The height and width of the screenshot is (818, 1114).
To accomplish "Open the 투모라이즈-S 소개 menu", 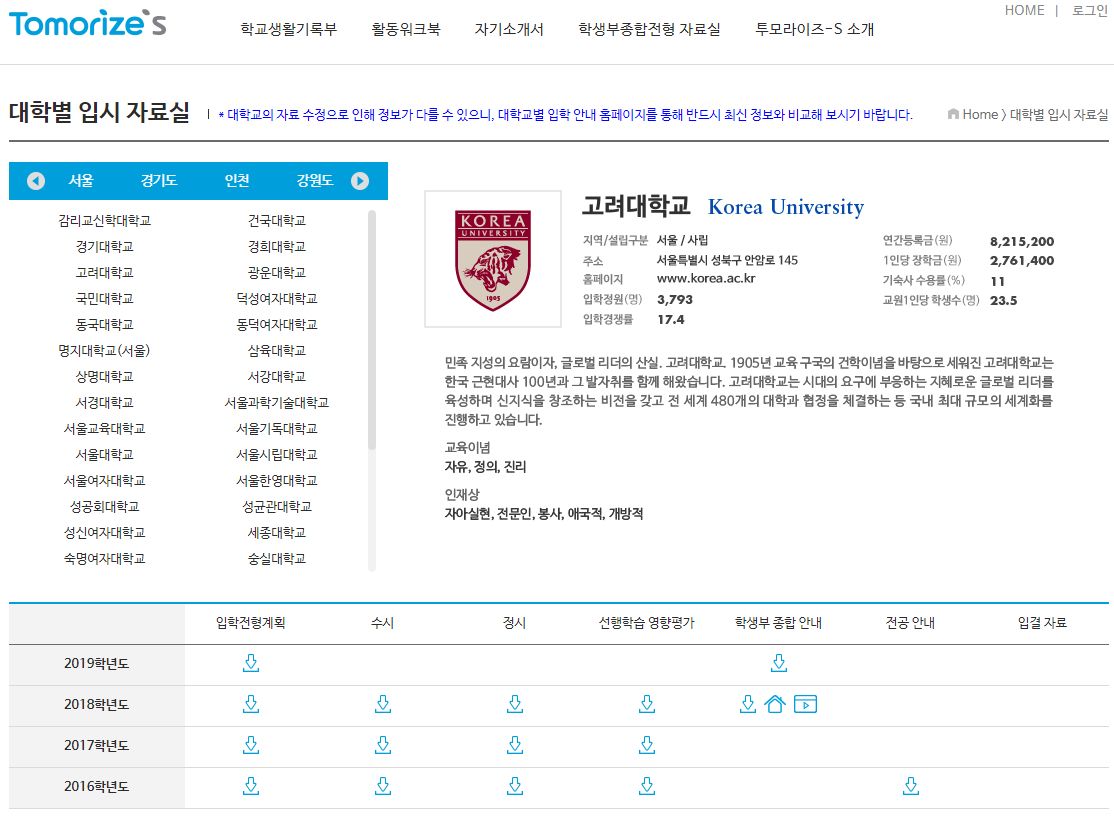I will (815, 29).
